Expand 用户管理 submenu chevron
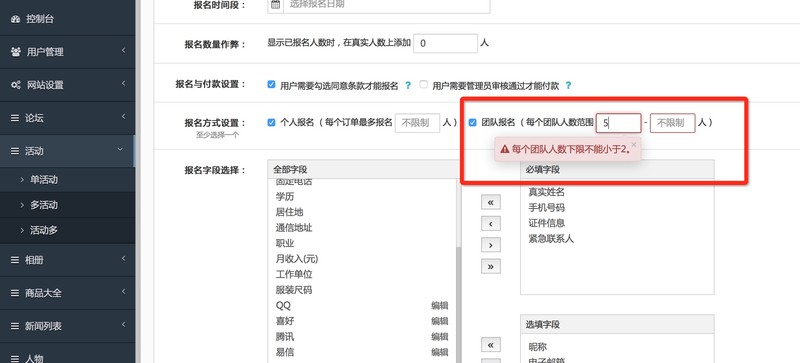Image resolution: width=800 pixels, height=363 pixels. click(x=123, y=51)
